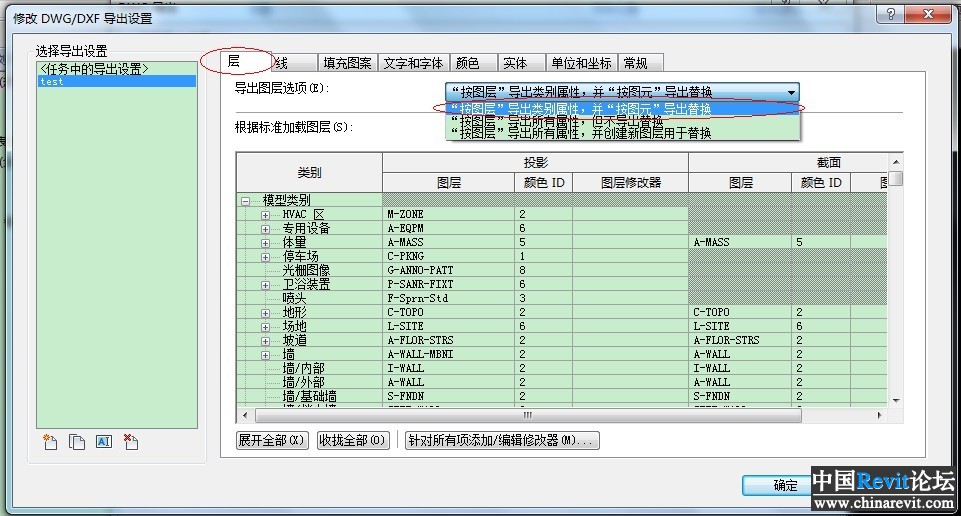Screen dimensions: 961x516
Task: Click the horizontal scrollbar thumb
Action: click(x=528, y=415)
